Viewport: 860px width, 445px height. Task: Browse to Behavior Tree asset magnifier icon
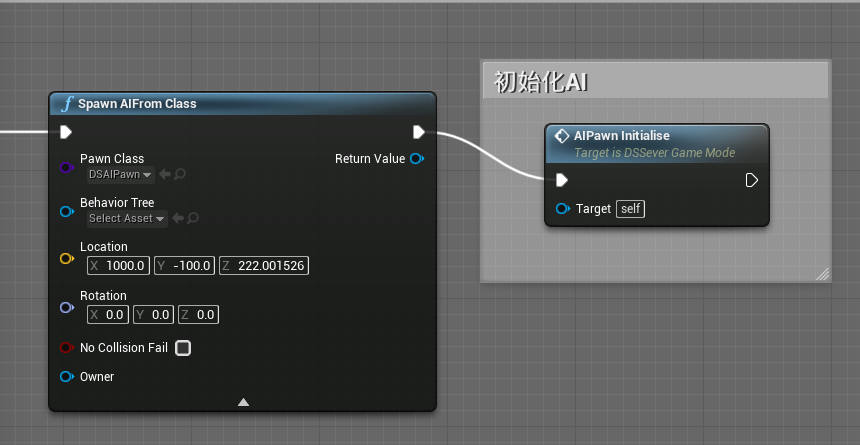point(193,218)
